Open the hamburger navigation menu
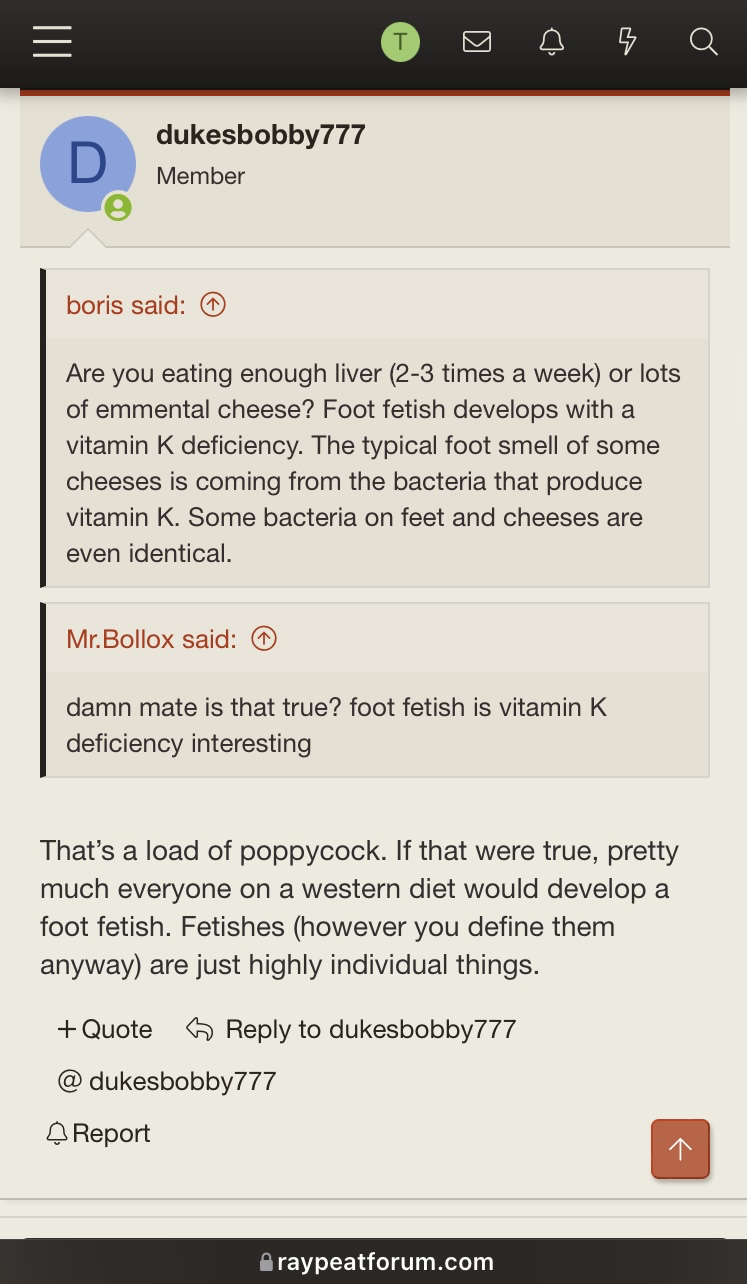This screenshot has height=1284, width=747. click(52, 42)
